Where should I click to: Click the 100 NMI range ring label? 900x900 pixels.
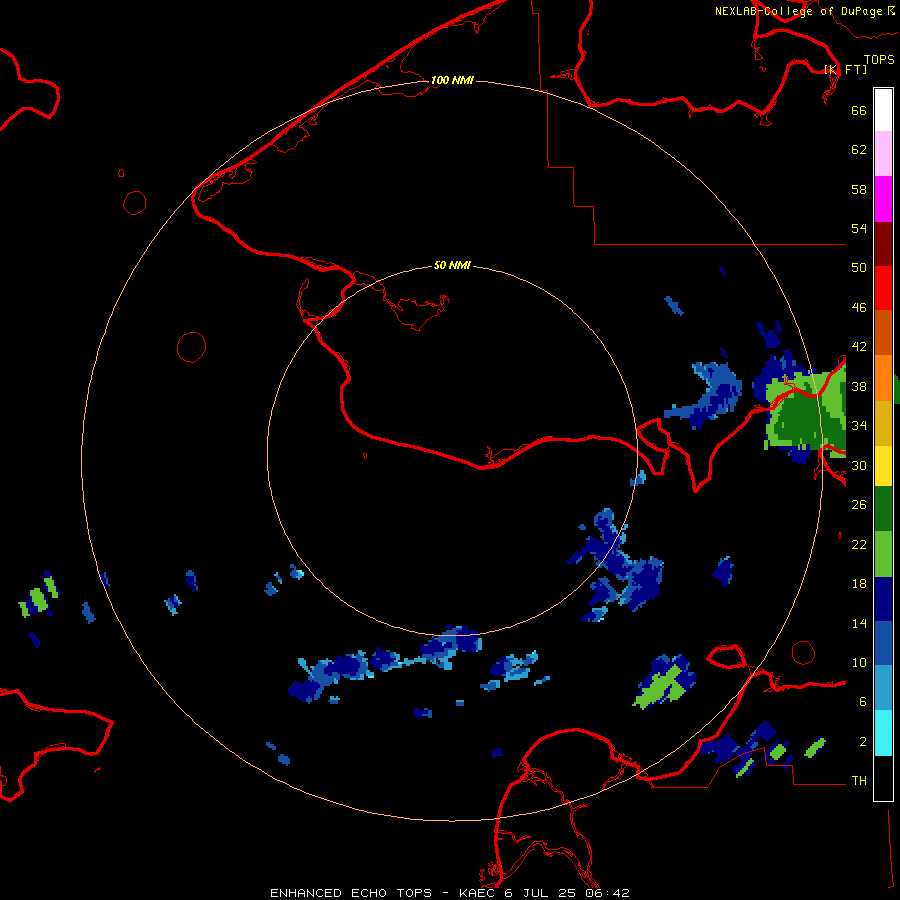coord(452,80)
